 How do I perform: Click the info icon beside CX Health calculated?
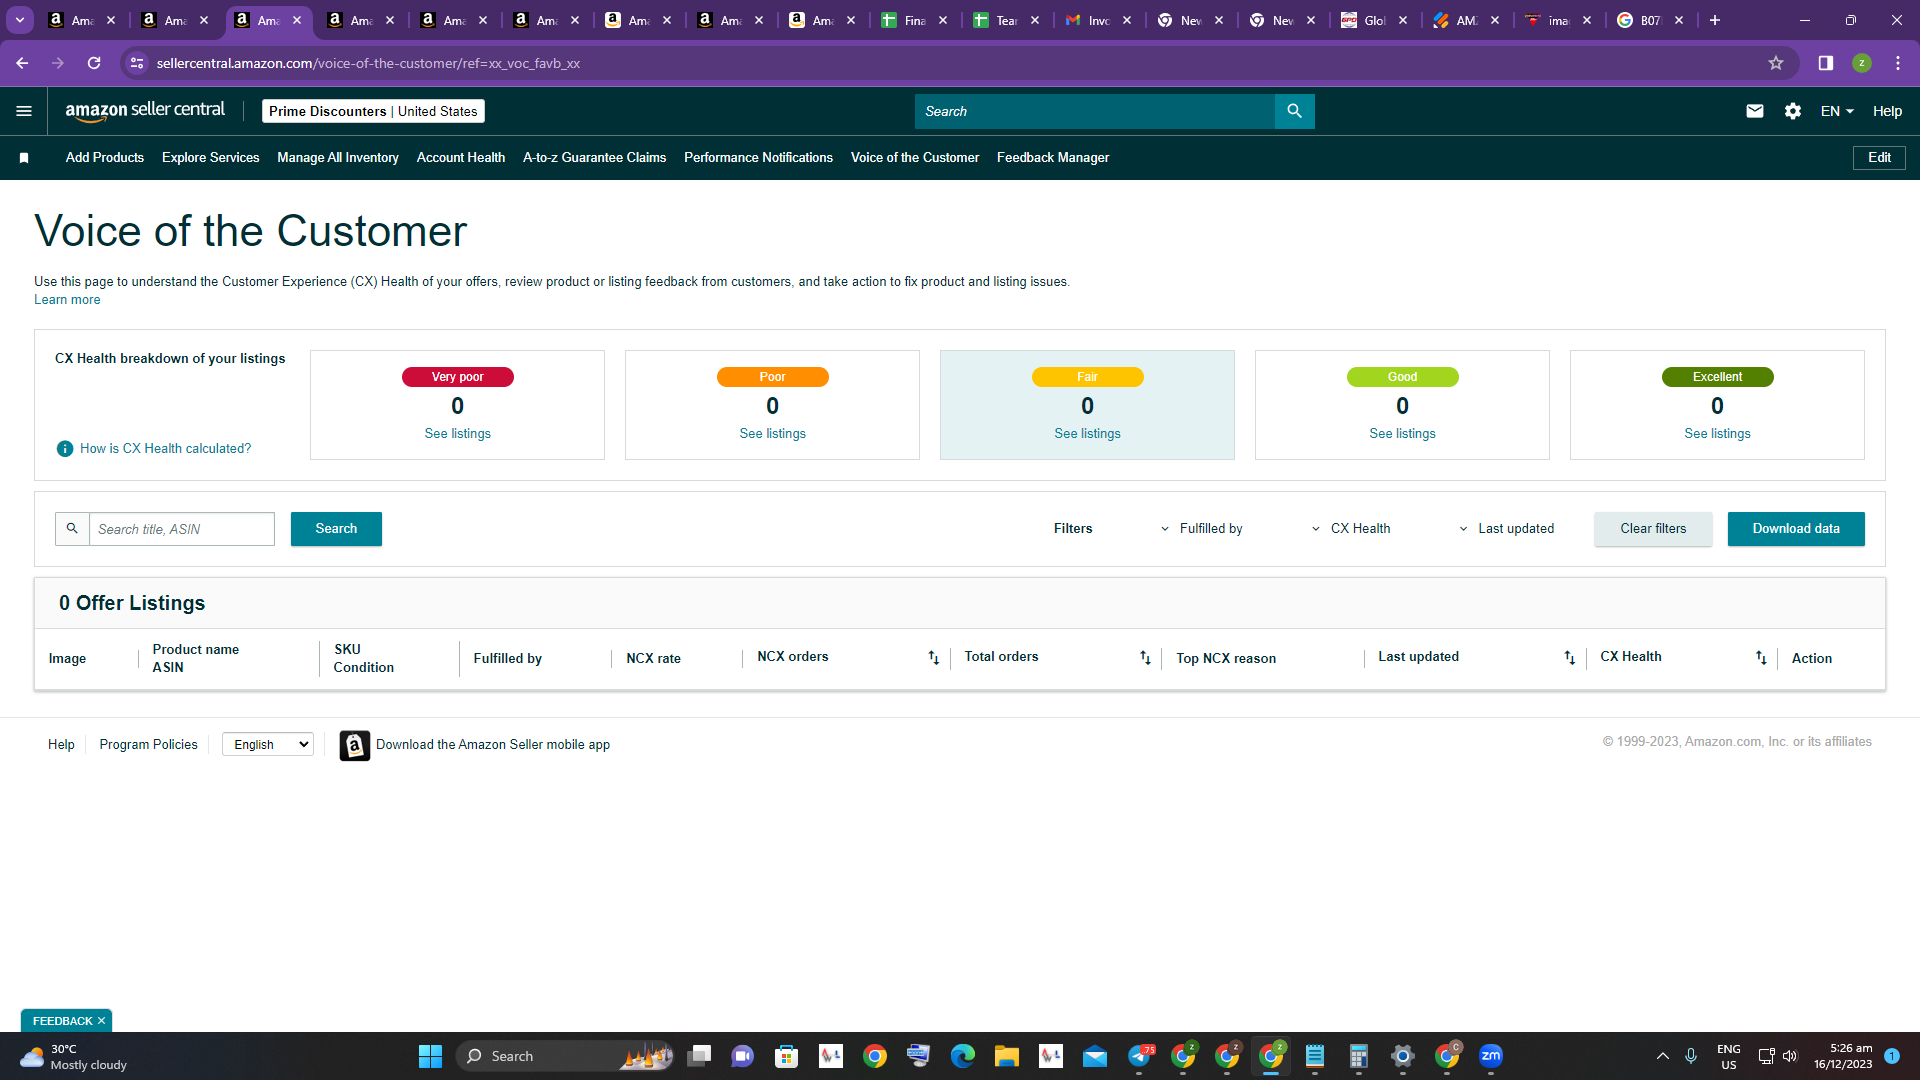65,449
